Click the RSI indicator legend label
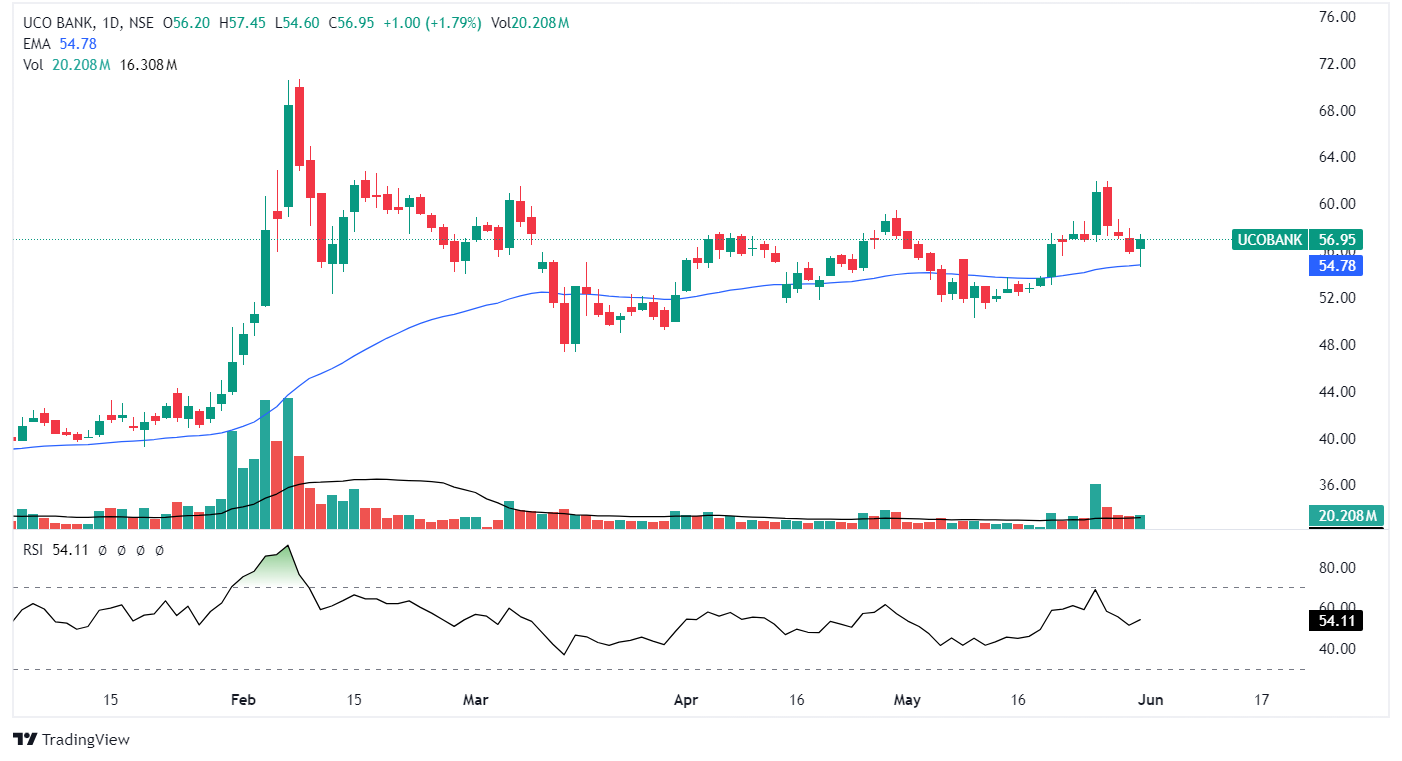The height and width of the screenshot is (761, 1402). 35,550
